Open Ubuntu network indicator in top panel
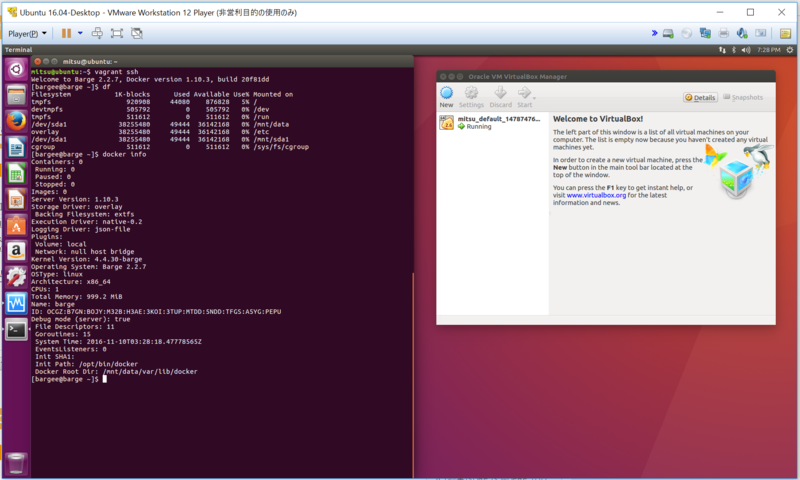The width and height of the screenshot is (800, 480). coord(722,50)
